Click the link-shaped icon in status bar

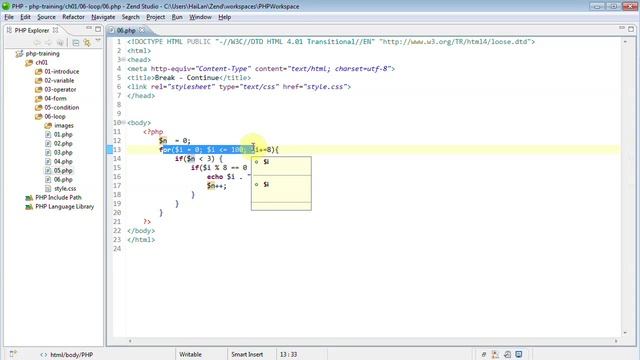(x=484, y=354)
